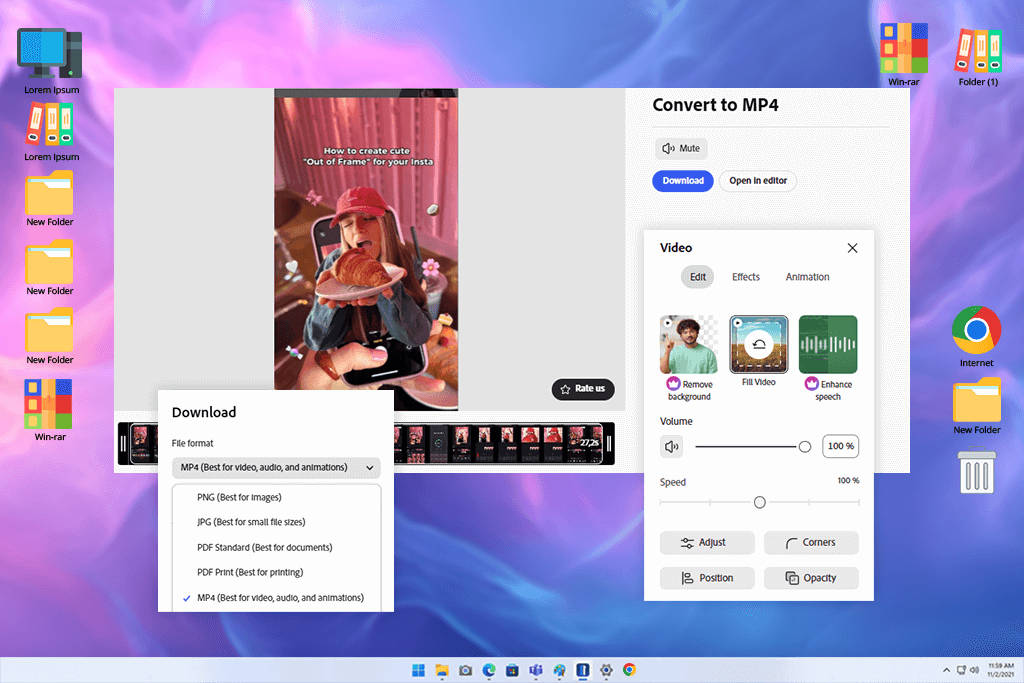Open the first New Folder on the left
1024x683 pixels.
click(50, 199)
